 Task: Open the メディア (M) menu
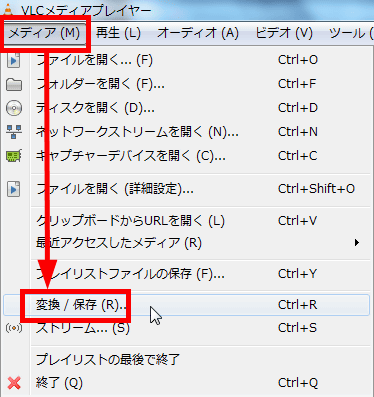(x=44, y=33)
